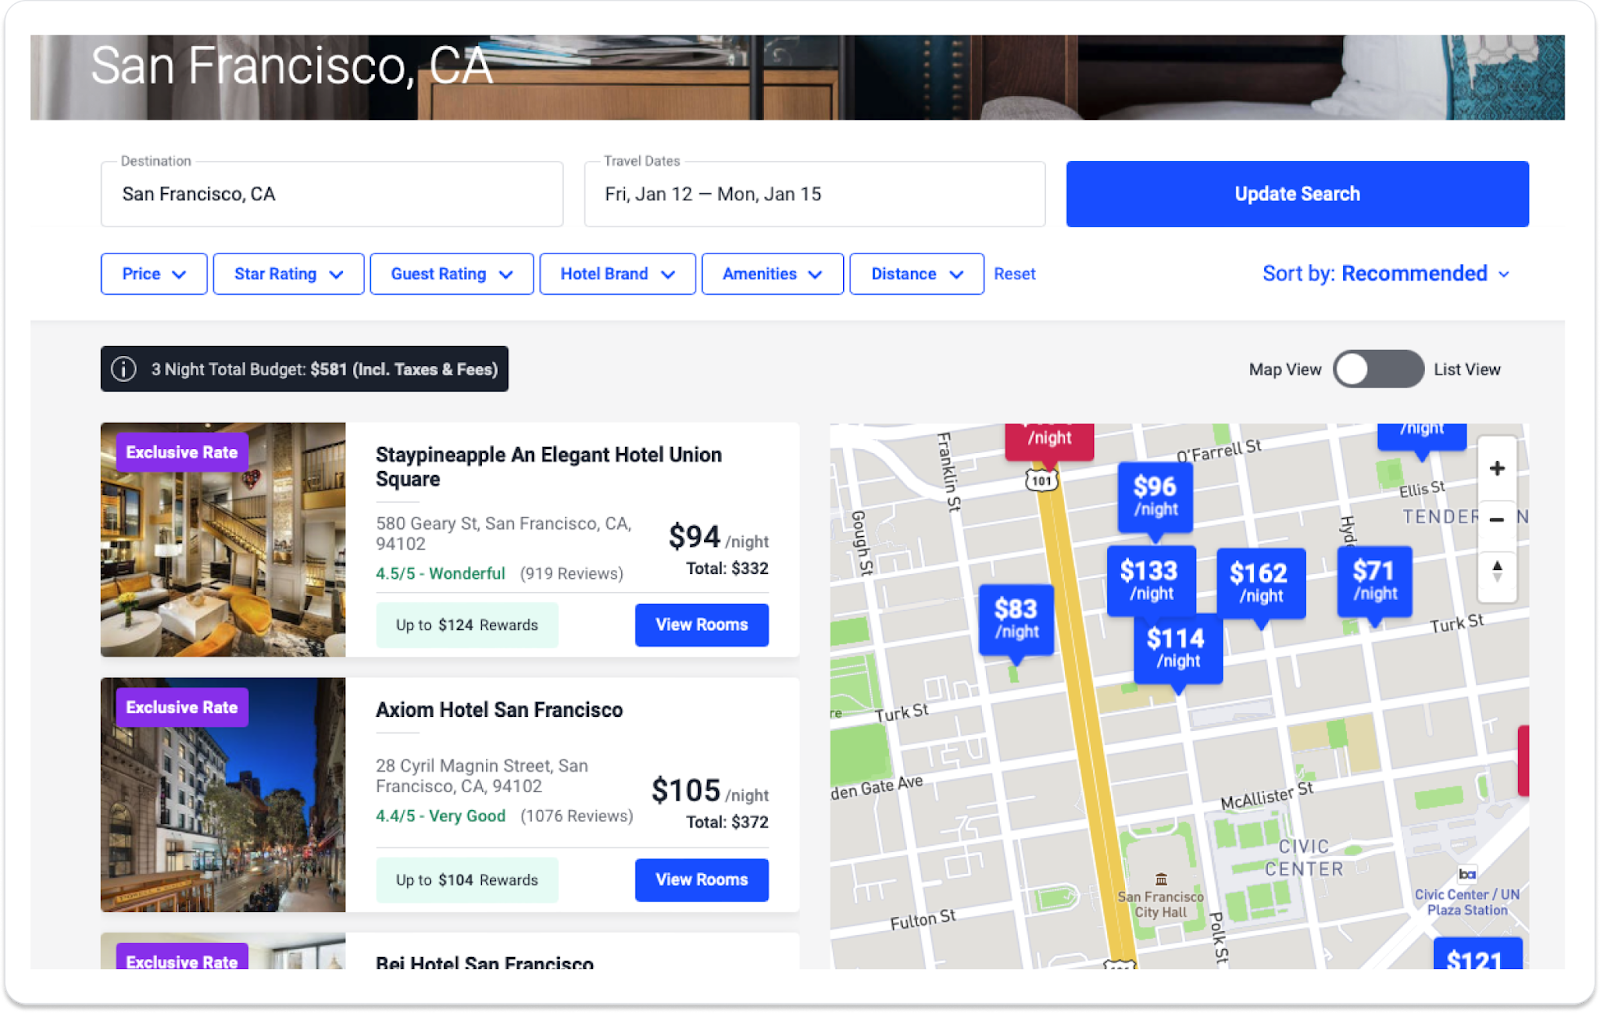Click the Destination input field
Image resolution: width=1600 pixels, height=1013 pixels.
332,194
